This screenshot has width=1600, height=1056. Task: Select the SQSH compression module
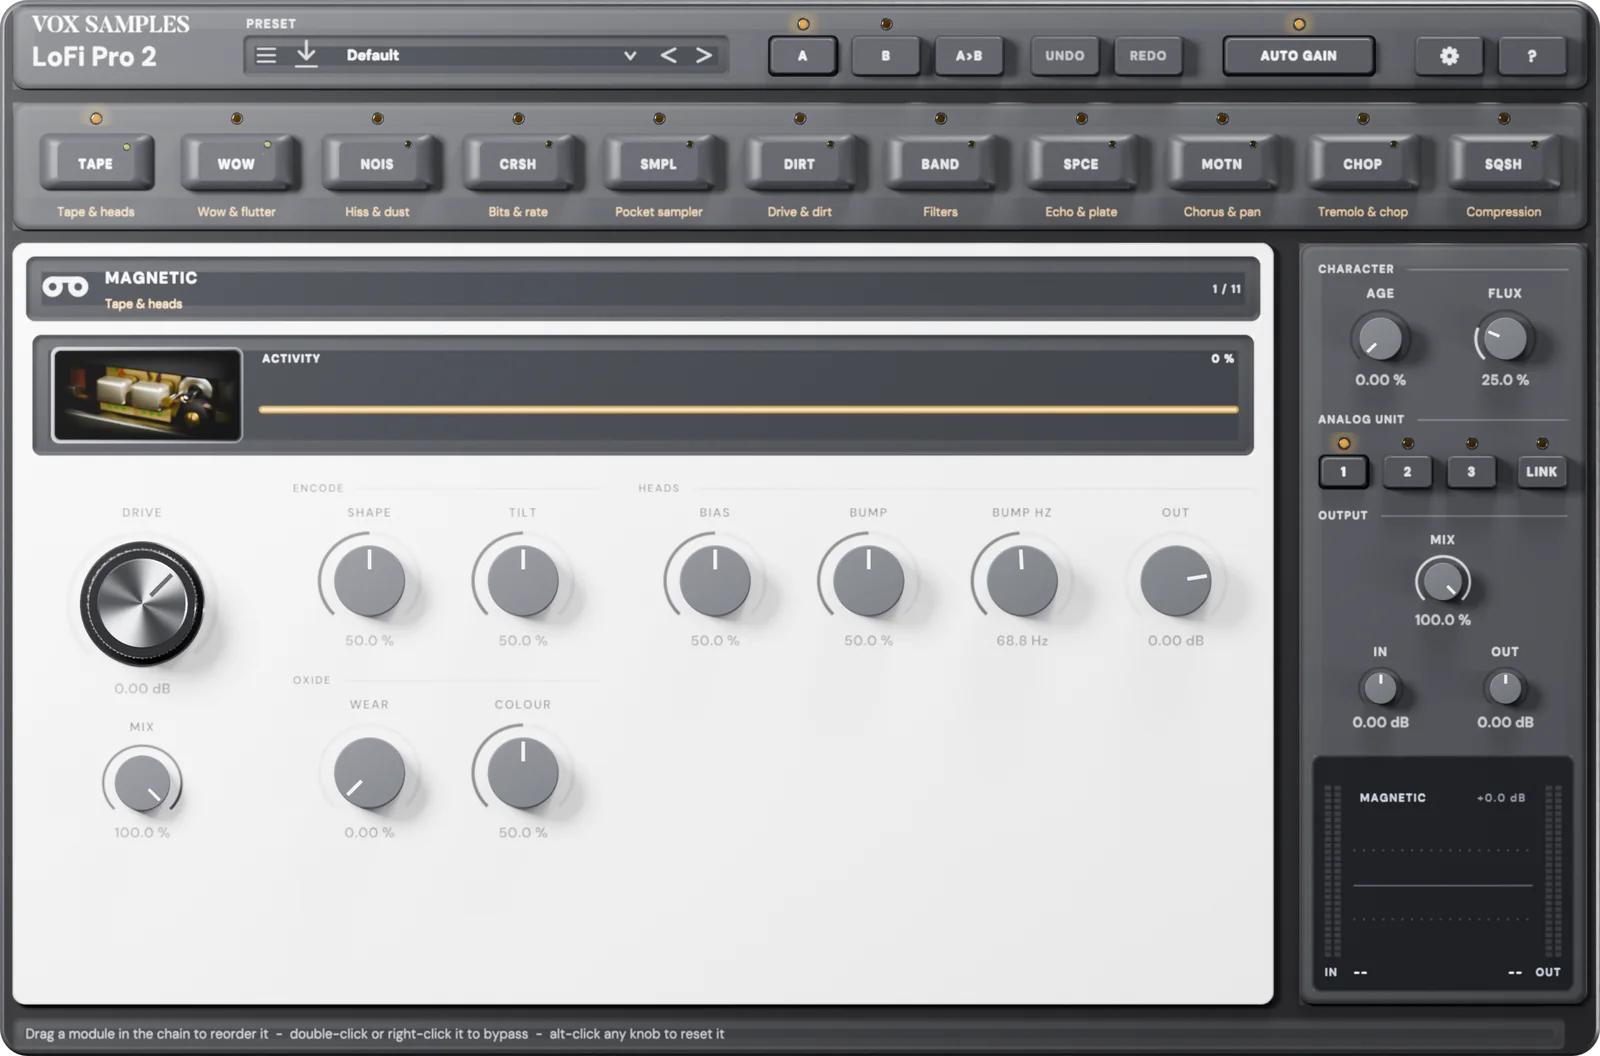point(1503,163)
